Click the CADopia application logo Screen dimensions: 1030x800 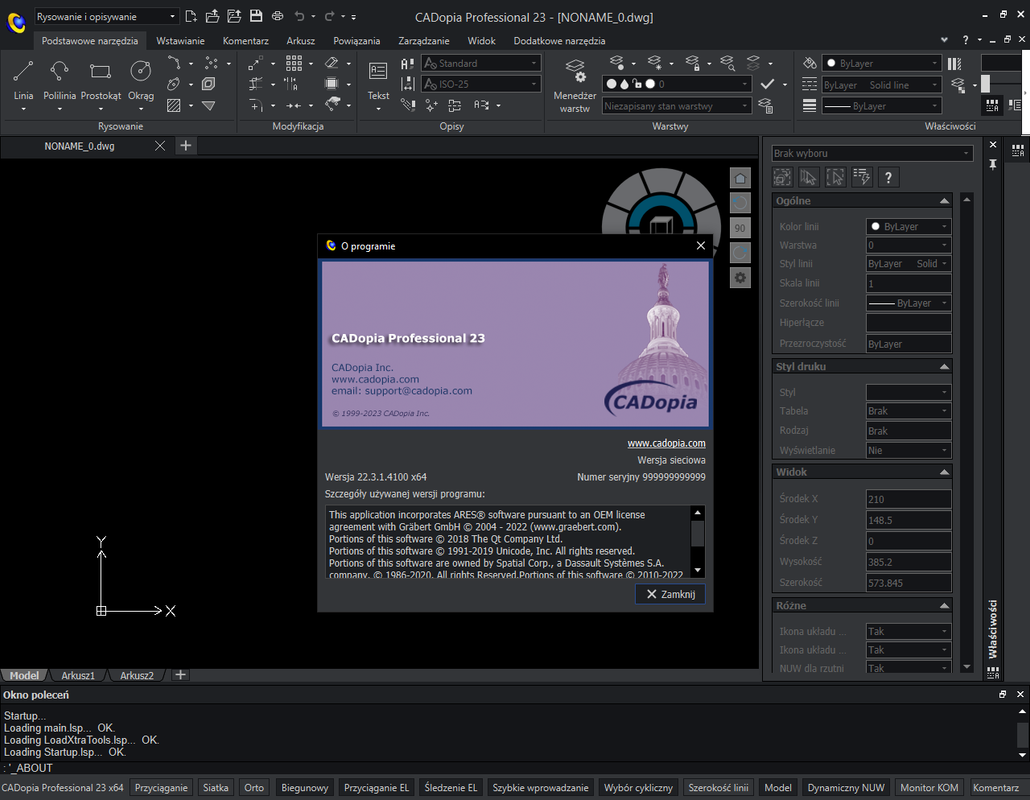(x=16, y=23)
